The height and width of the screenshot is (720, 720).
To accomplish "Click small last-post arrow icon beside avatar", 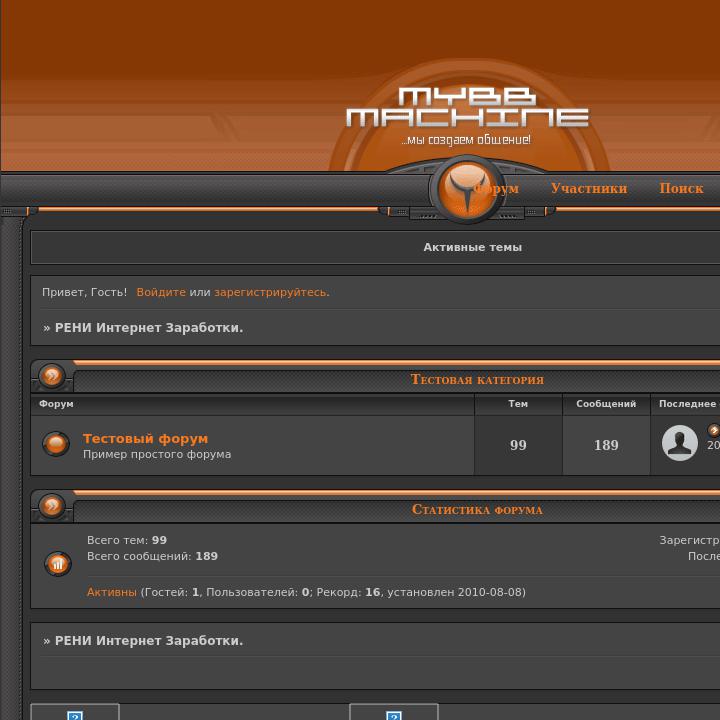I will point(714,430).
